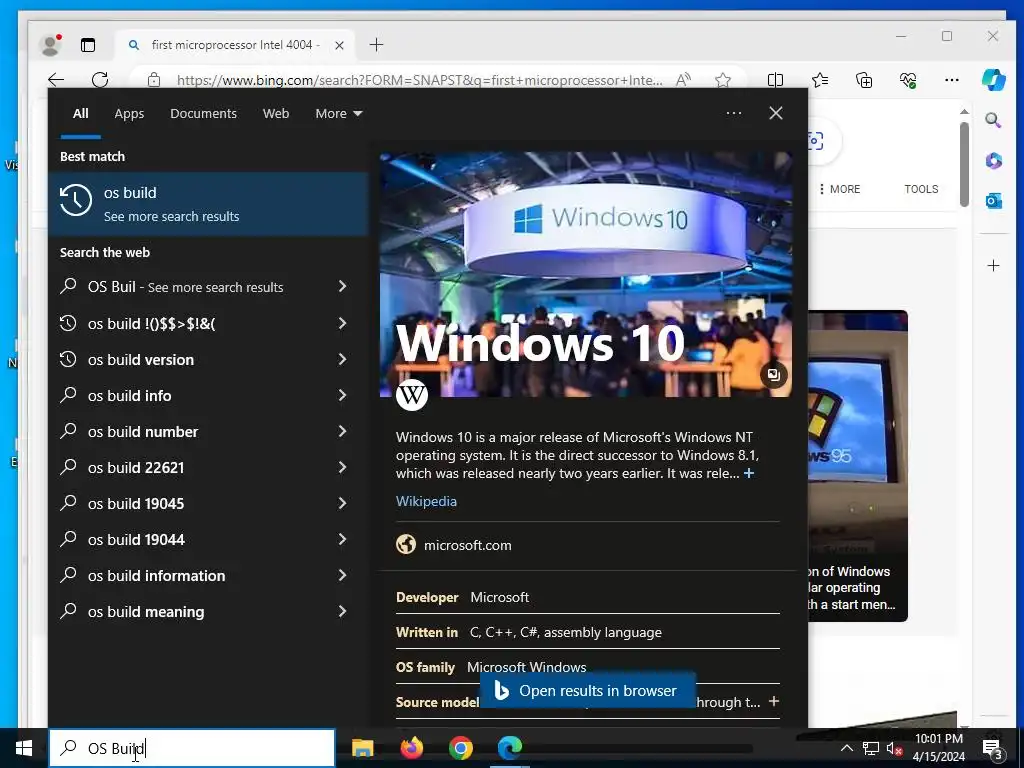Open taskbar clock and date
This screenshot has height=768, width=1024.
[938, 748]
